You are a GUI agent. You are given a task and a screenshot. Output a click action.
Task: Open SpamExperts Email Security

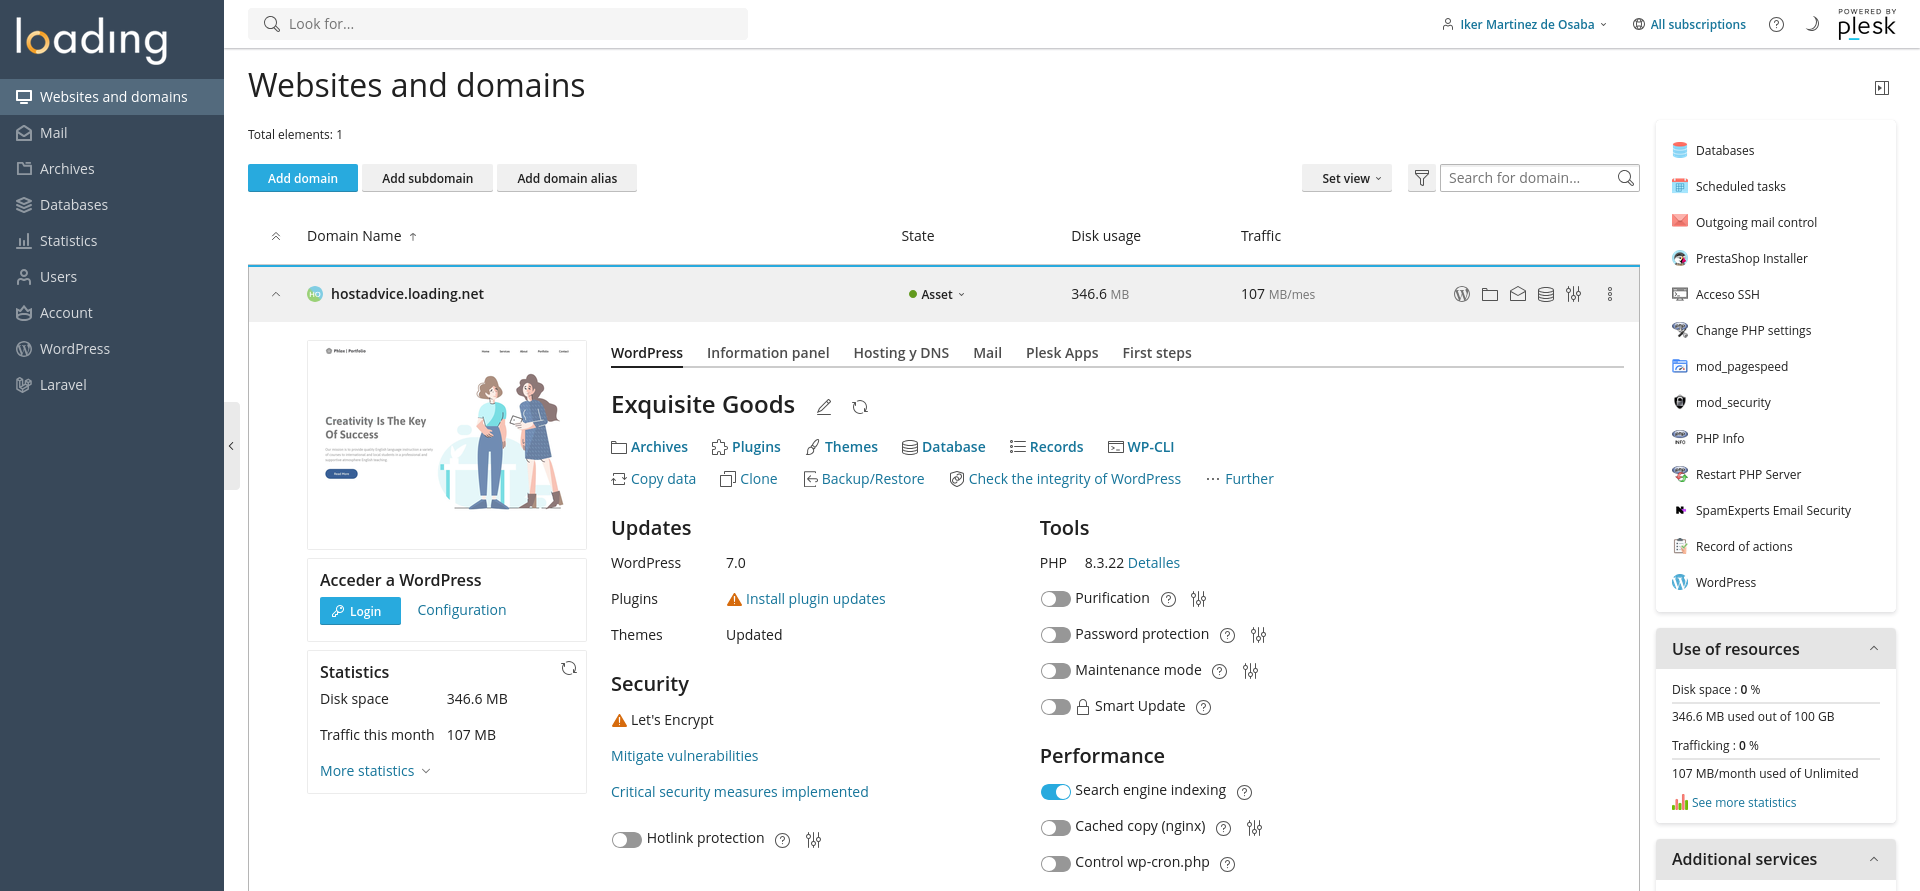pos(1773,510)
